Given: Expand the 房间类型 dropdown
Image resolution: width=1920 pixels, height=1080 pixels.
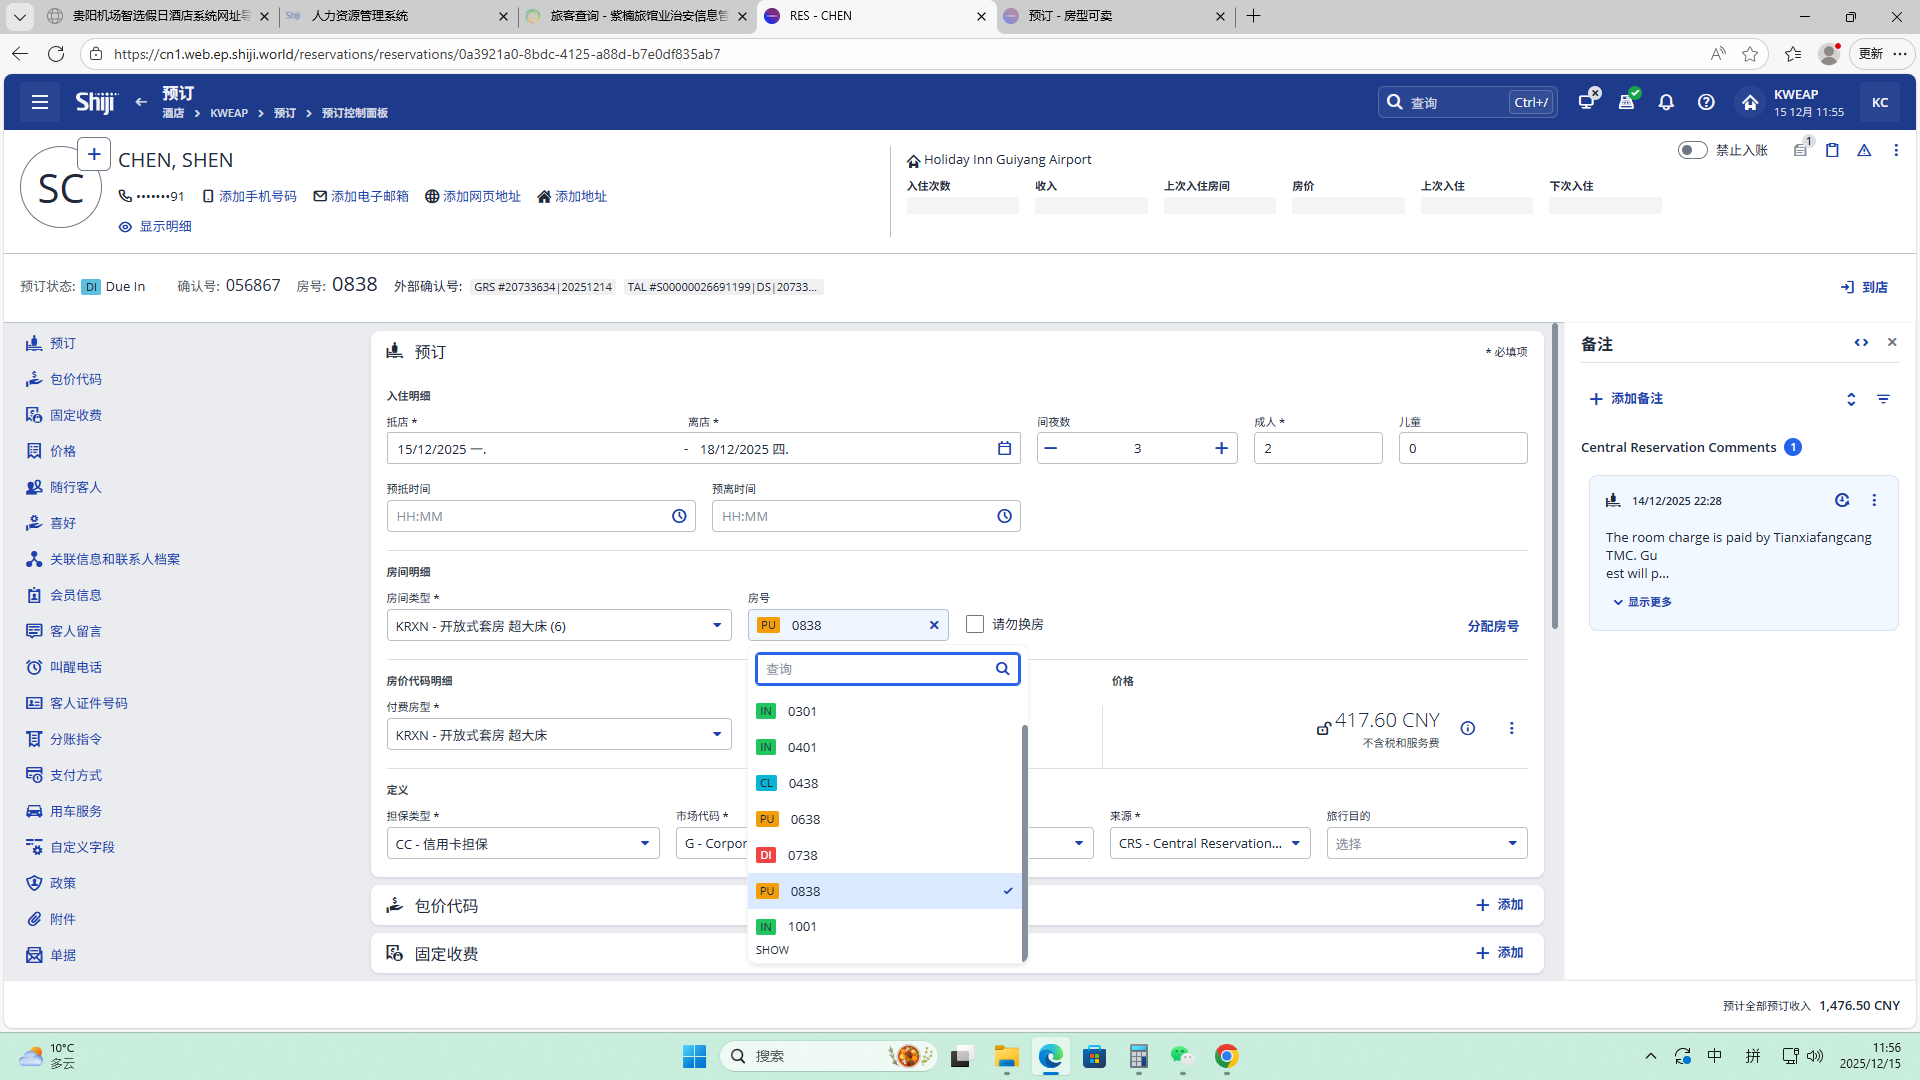Looking at the screenshot, I should [x=716, y=626].
